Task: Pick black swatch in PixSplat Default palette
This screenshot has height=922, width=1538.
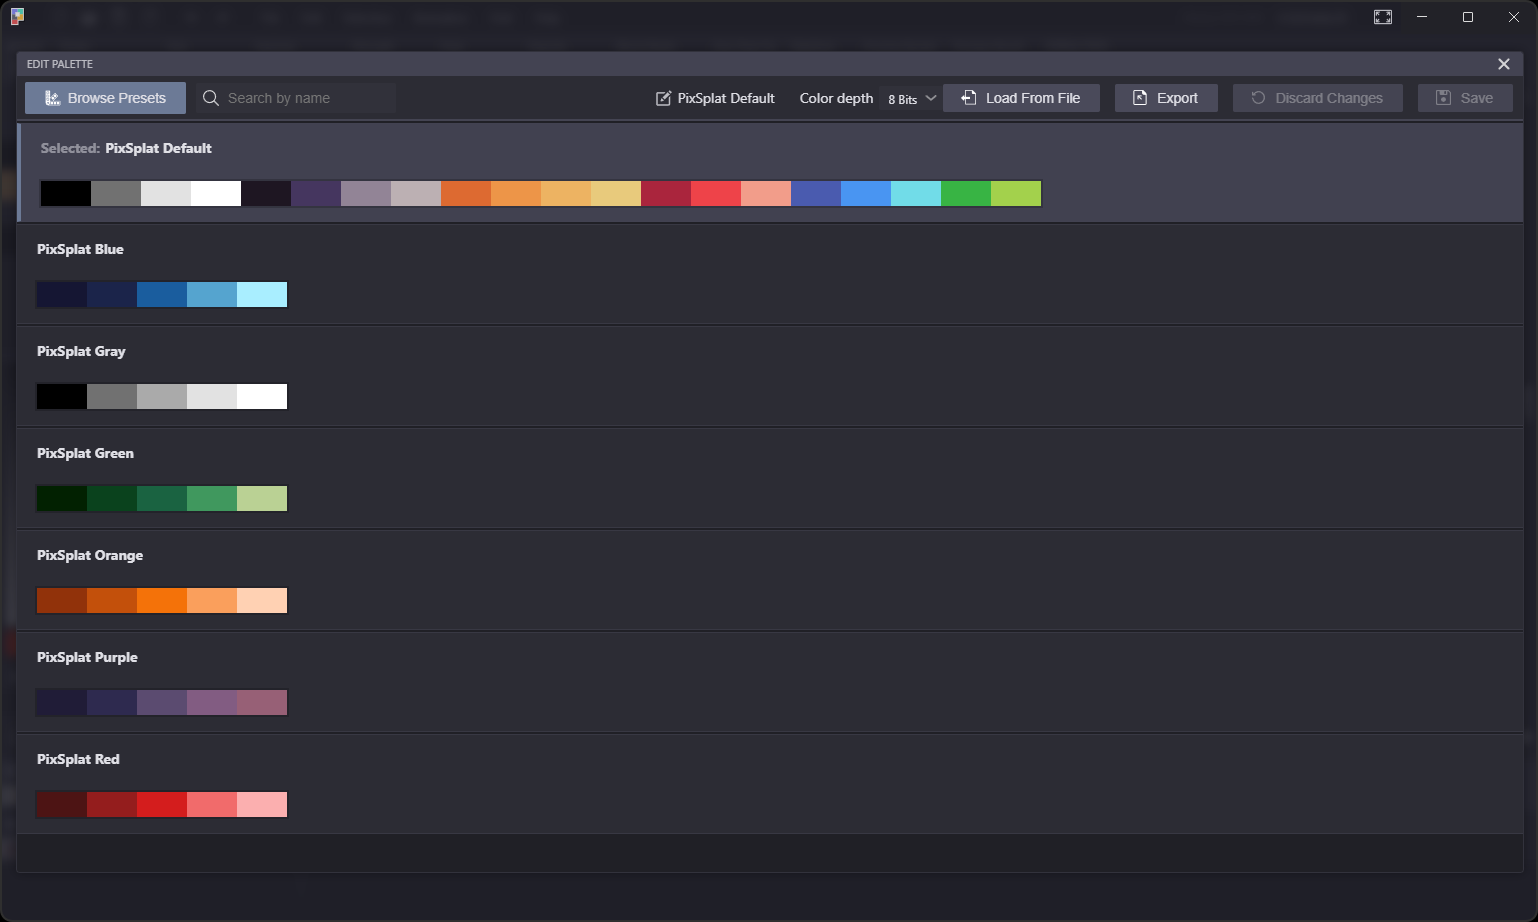Action: [66, 194]
